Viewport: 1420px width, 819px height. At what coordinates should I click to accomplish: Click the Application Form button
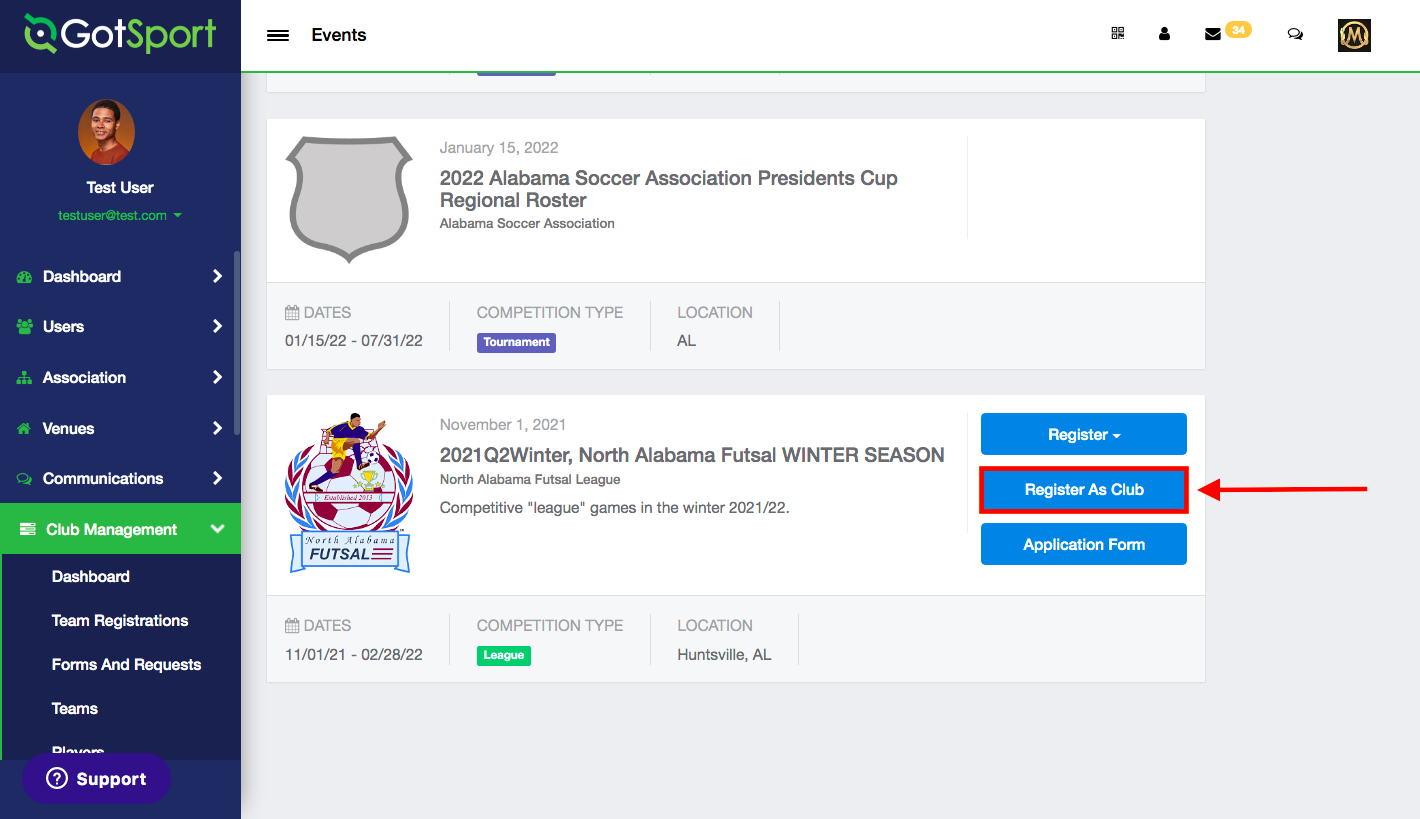pos(1084,544)
